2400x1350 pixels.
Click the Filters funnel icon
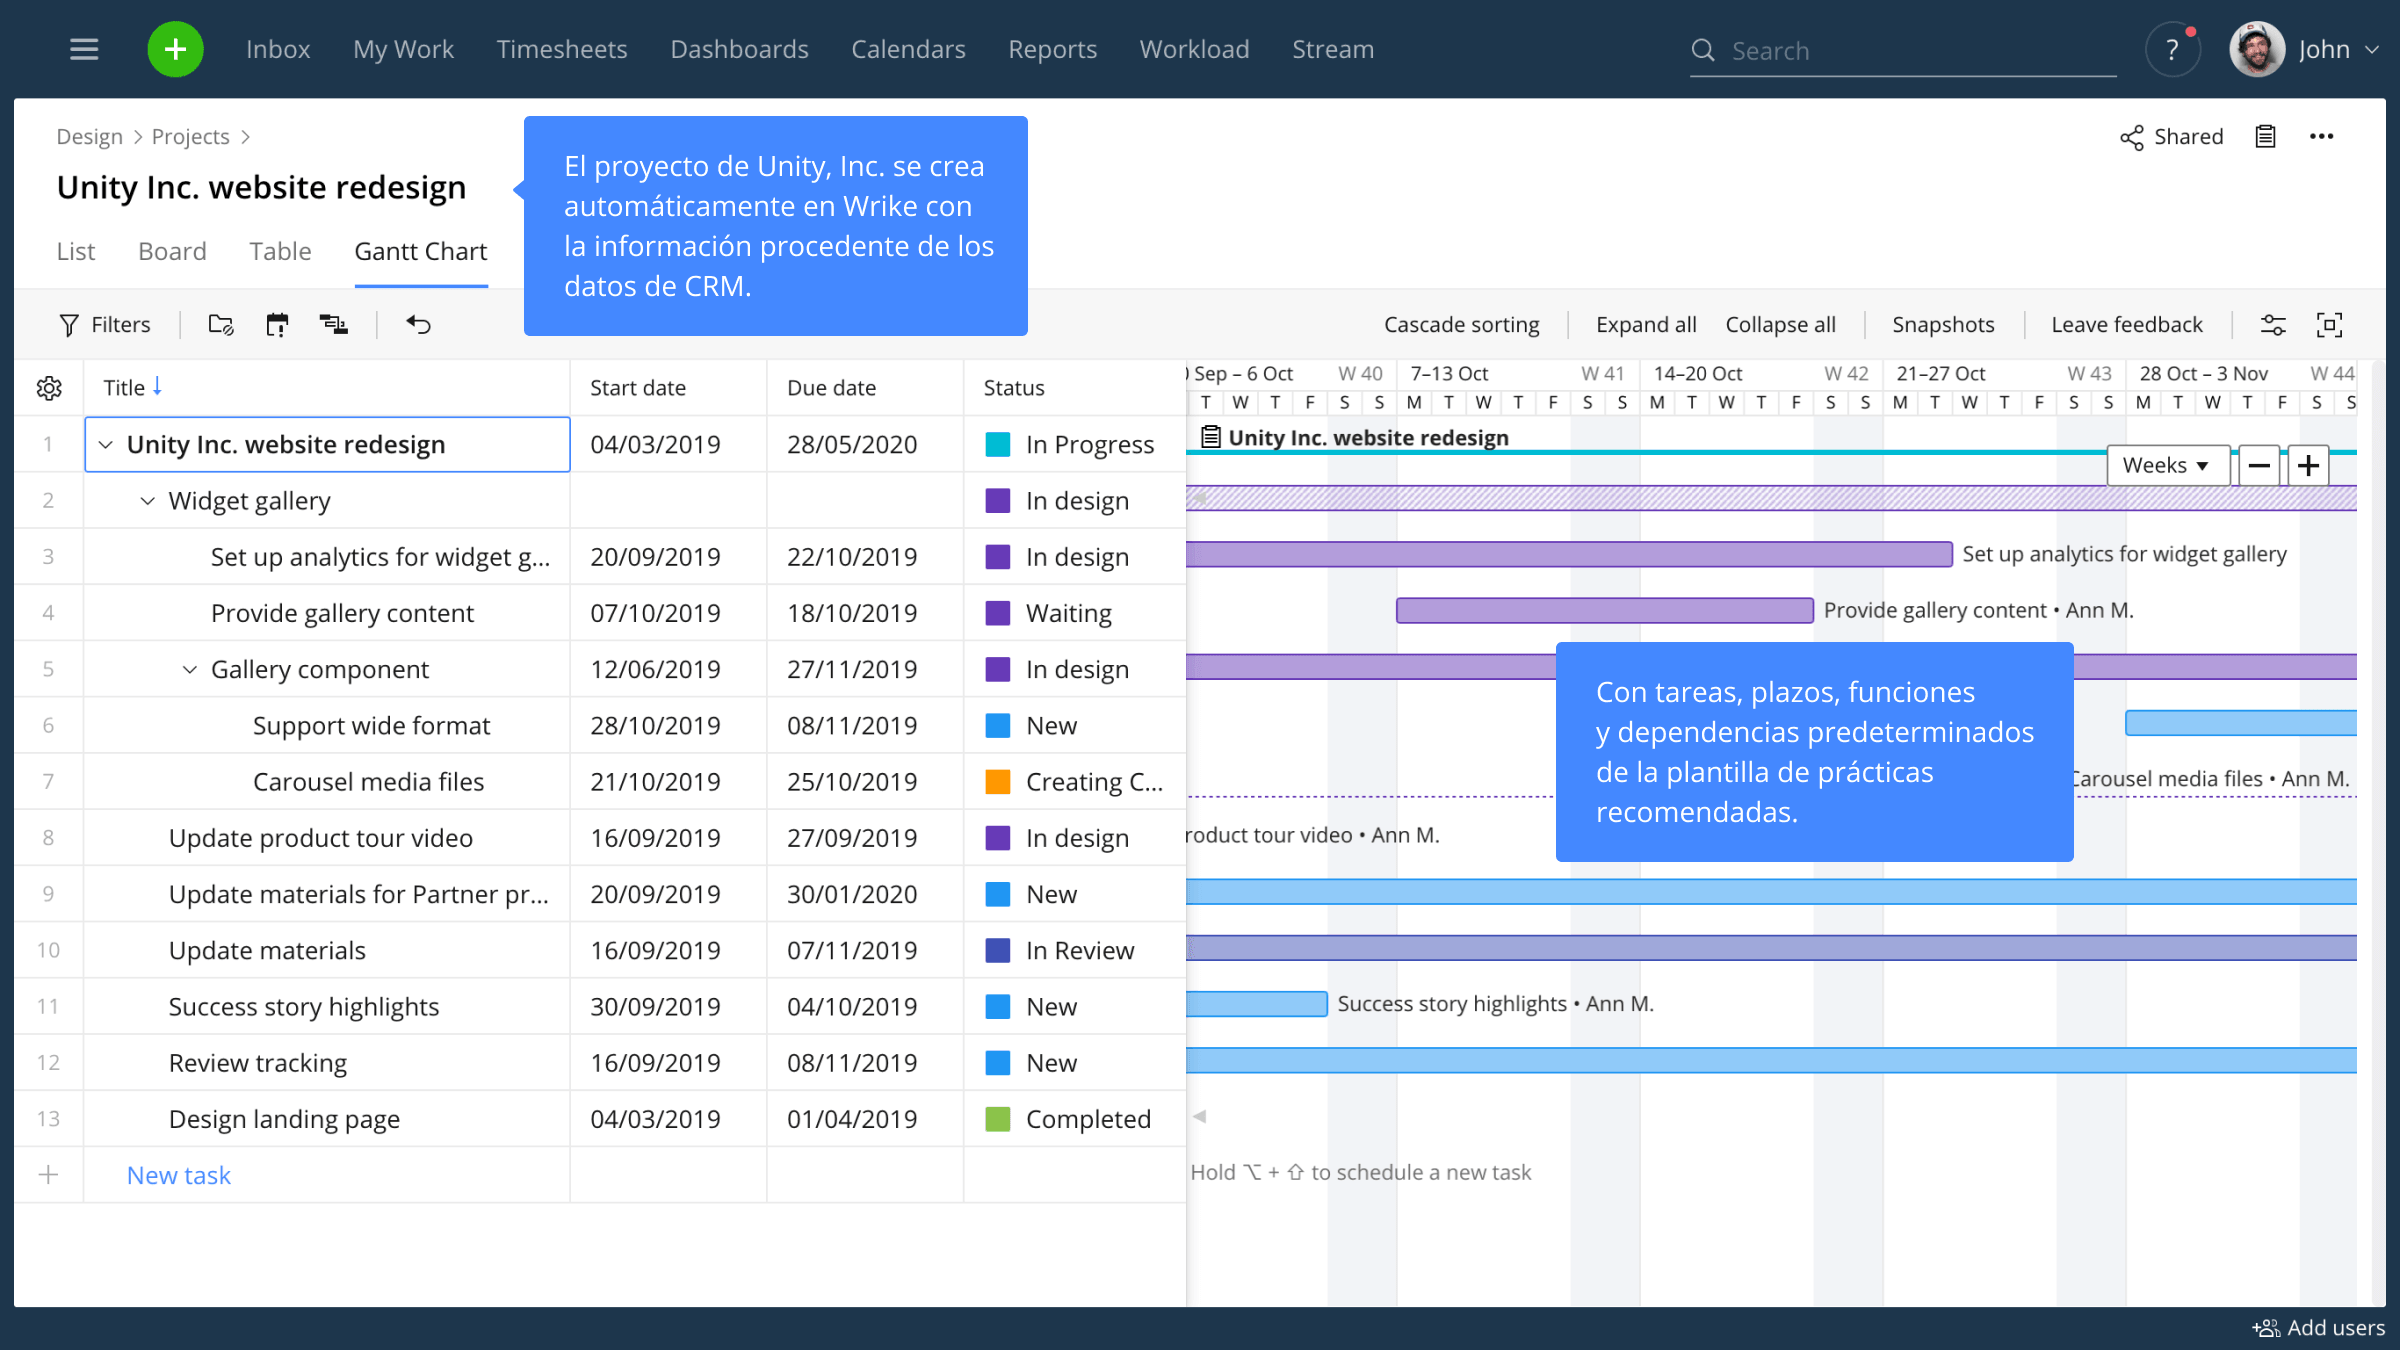(69, 325)
